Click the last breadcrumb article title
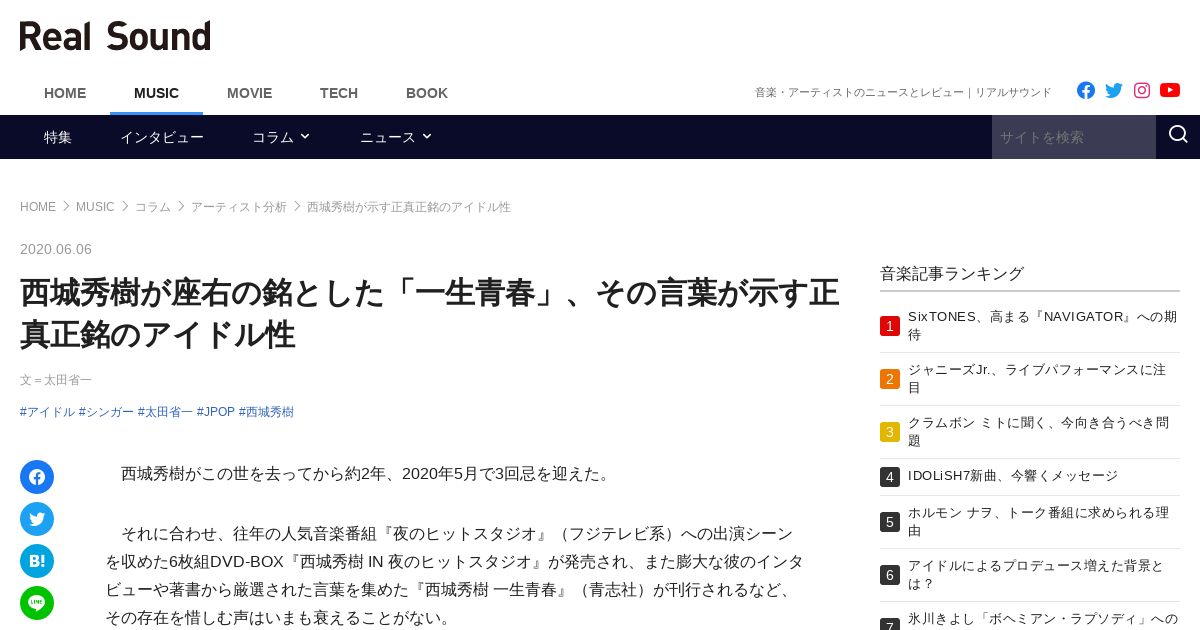Image resolution: width=1200 pixels, height=630 pixels. coord(409,207)
